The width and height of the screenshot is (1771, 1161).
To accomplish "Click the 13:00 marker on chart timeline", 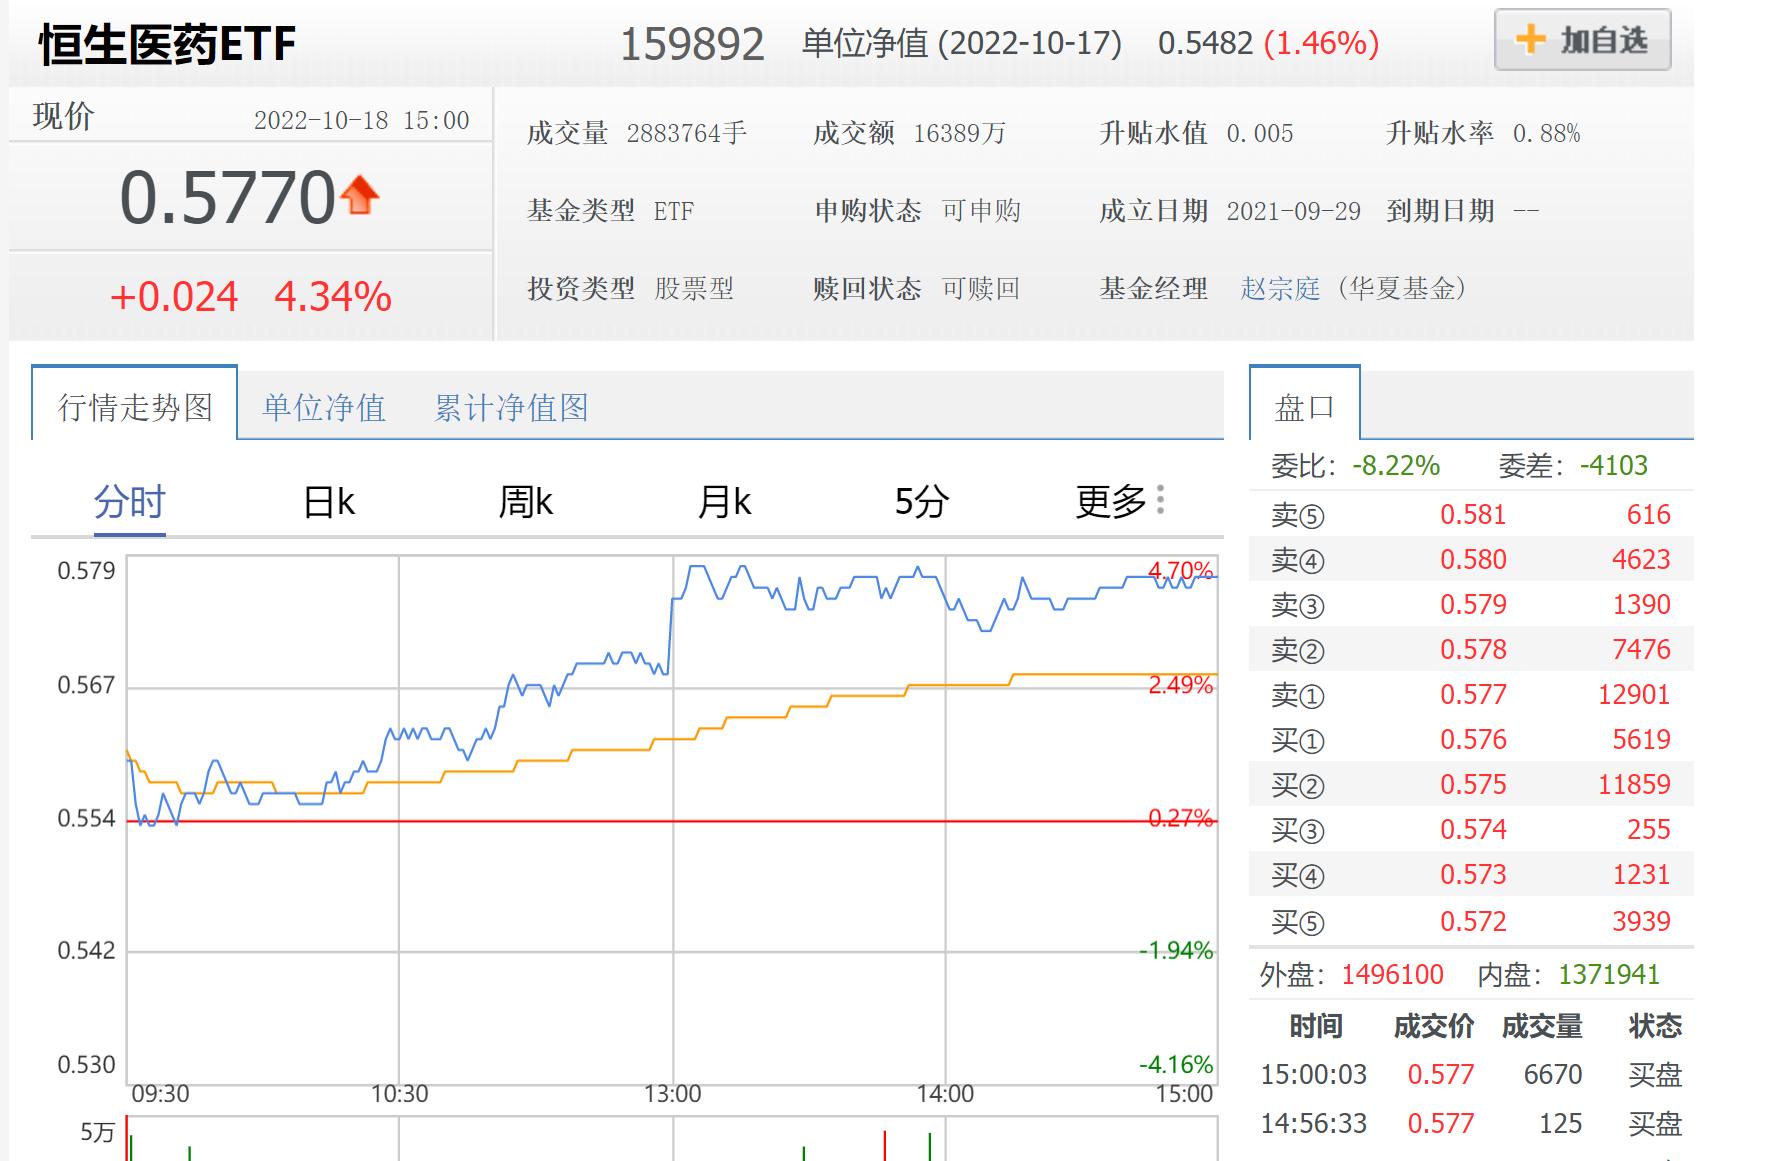I will point(673,1094).
